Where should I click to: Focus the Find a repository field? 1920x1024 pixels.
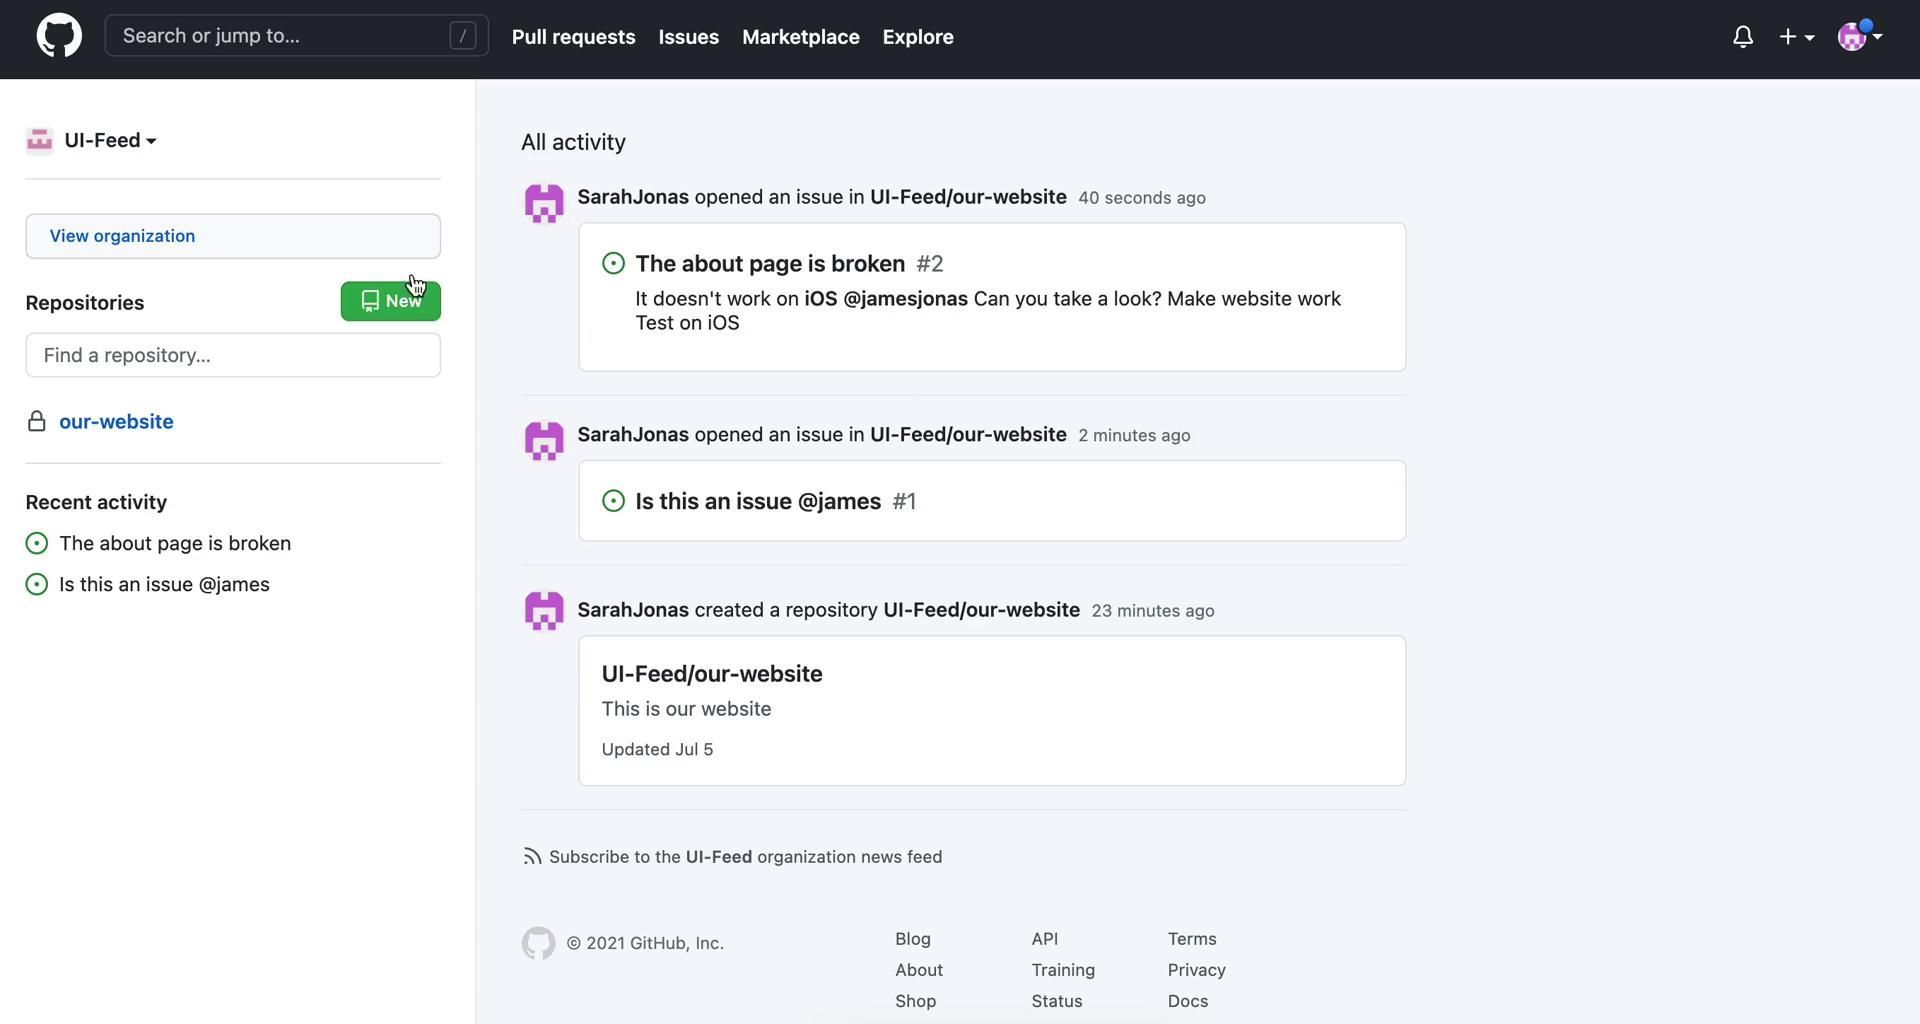(232, 356)
